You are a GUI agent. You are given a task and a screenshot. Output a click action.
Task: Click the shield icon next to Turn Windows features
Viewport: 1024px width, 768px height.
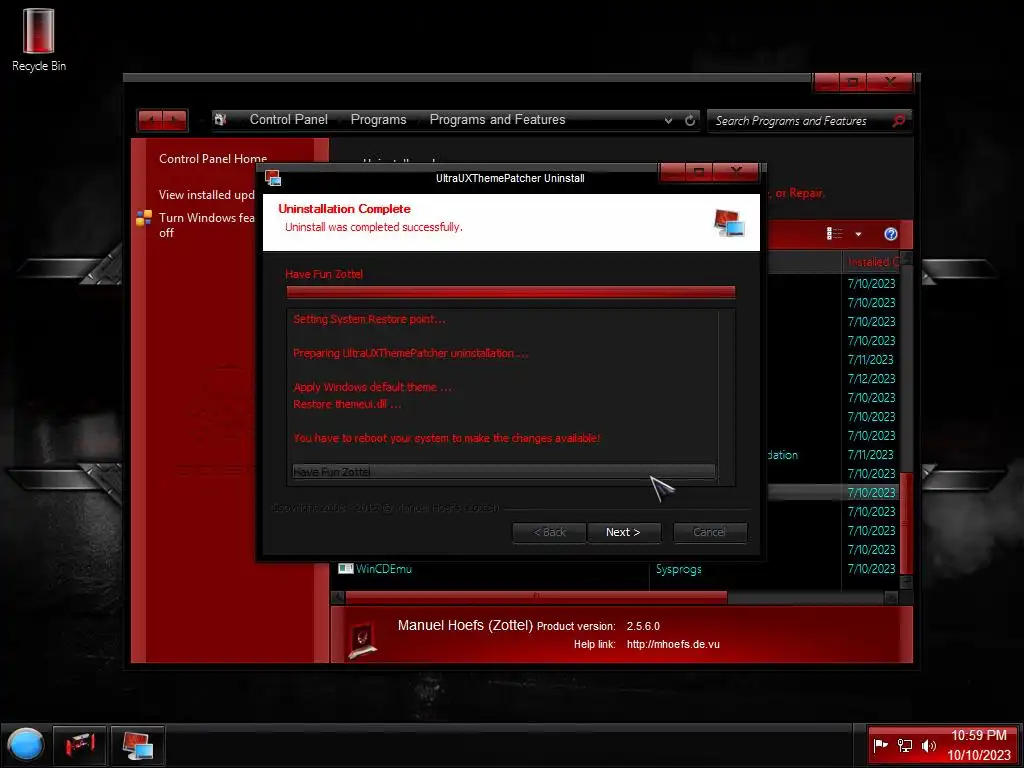pos(144,217)
